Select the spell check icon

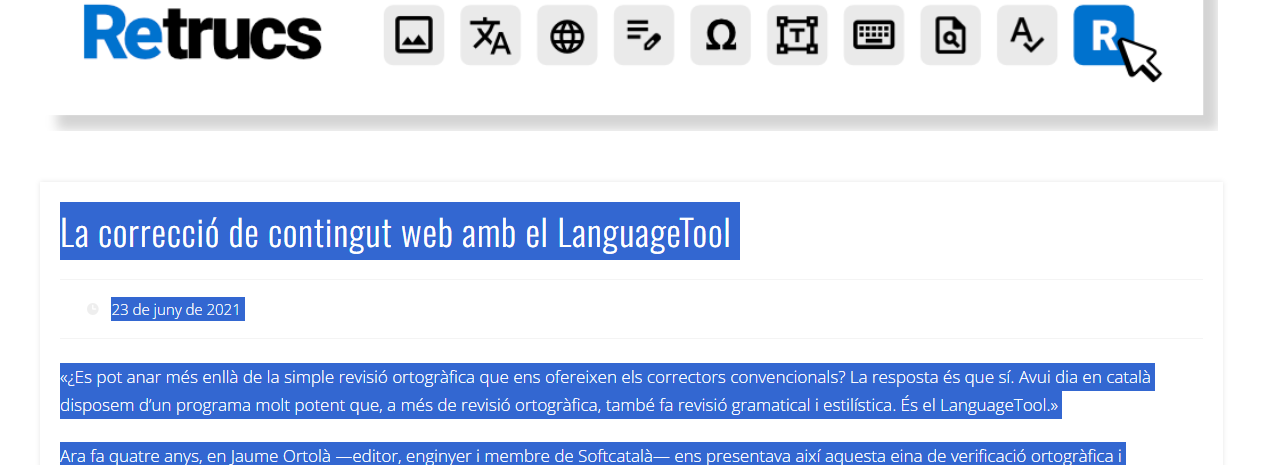(x=1026, y=35)
